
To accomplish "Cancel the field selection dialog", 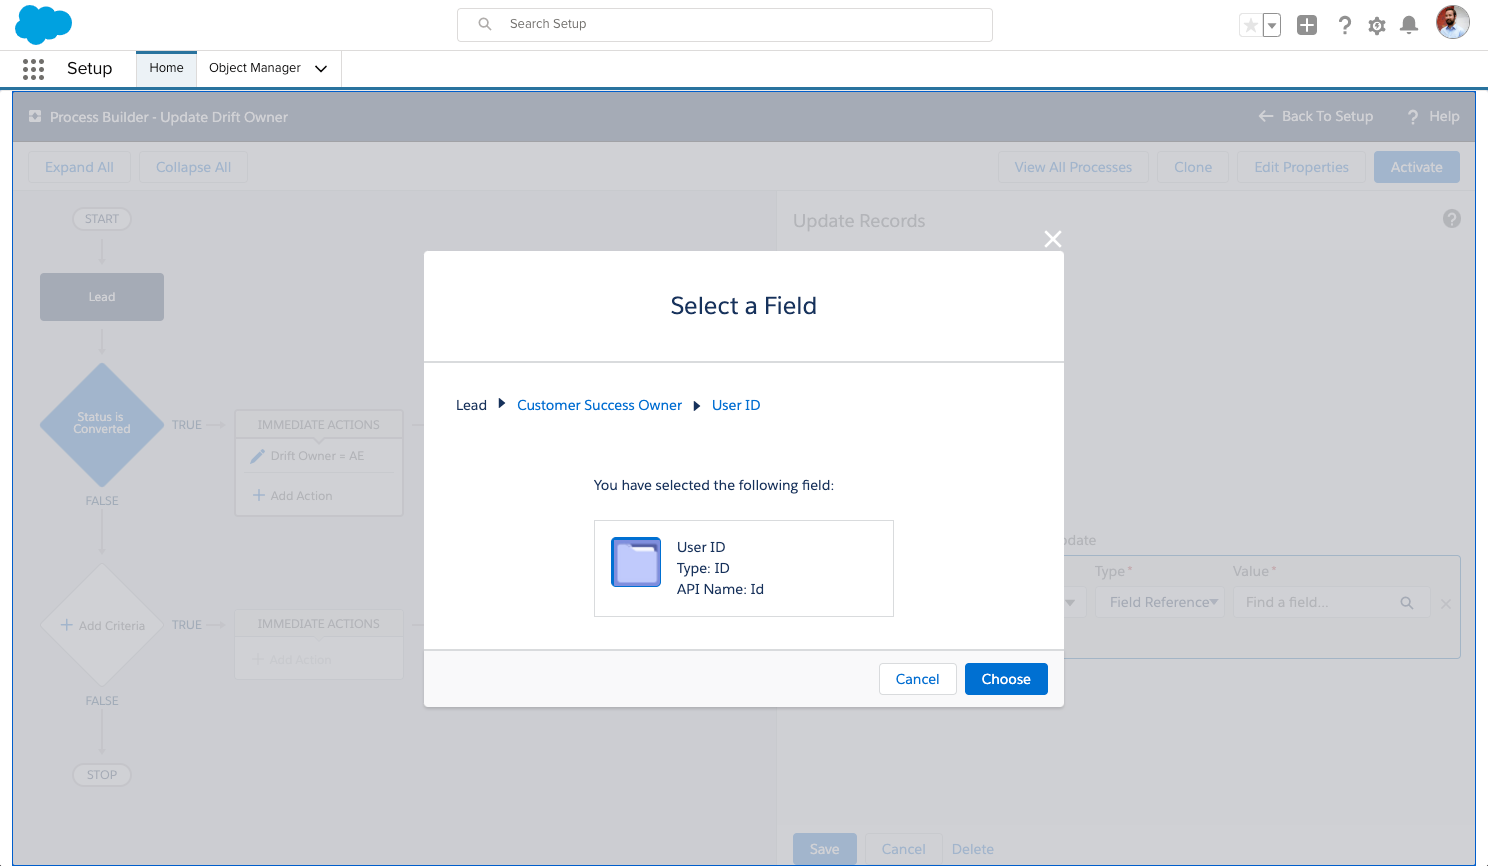I will (x=917, y=679).
